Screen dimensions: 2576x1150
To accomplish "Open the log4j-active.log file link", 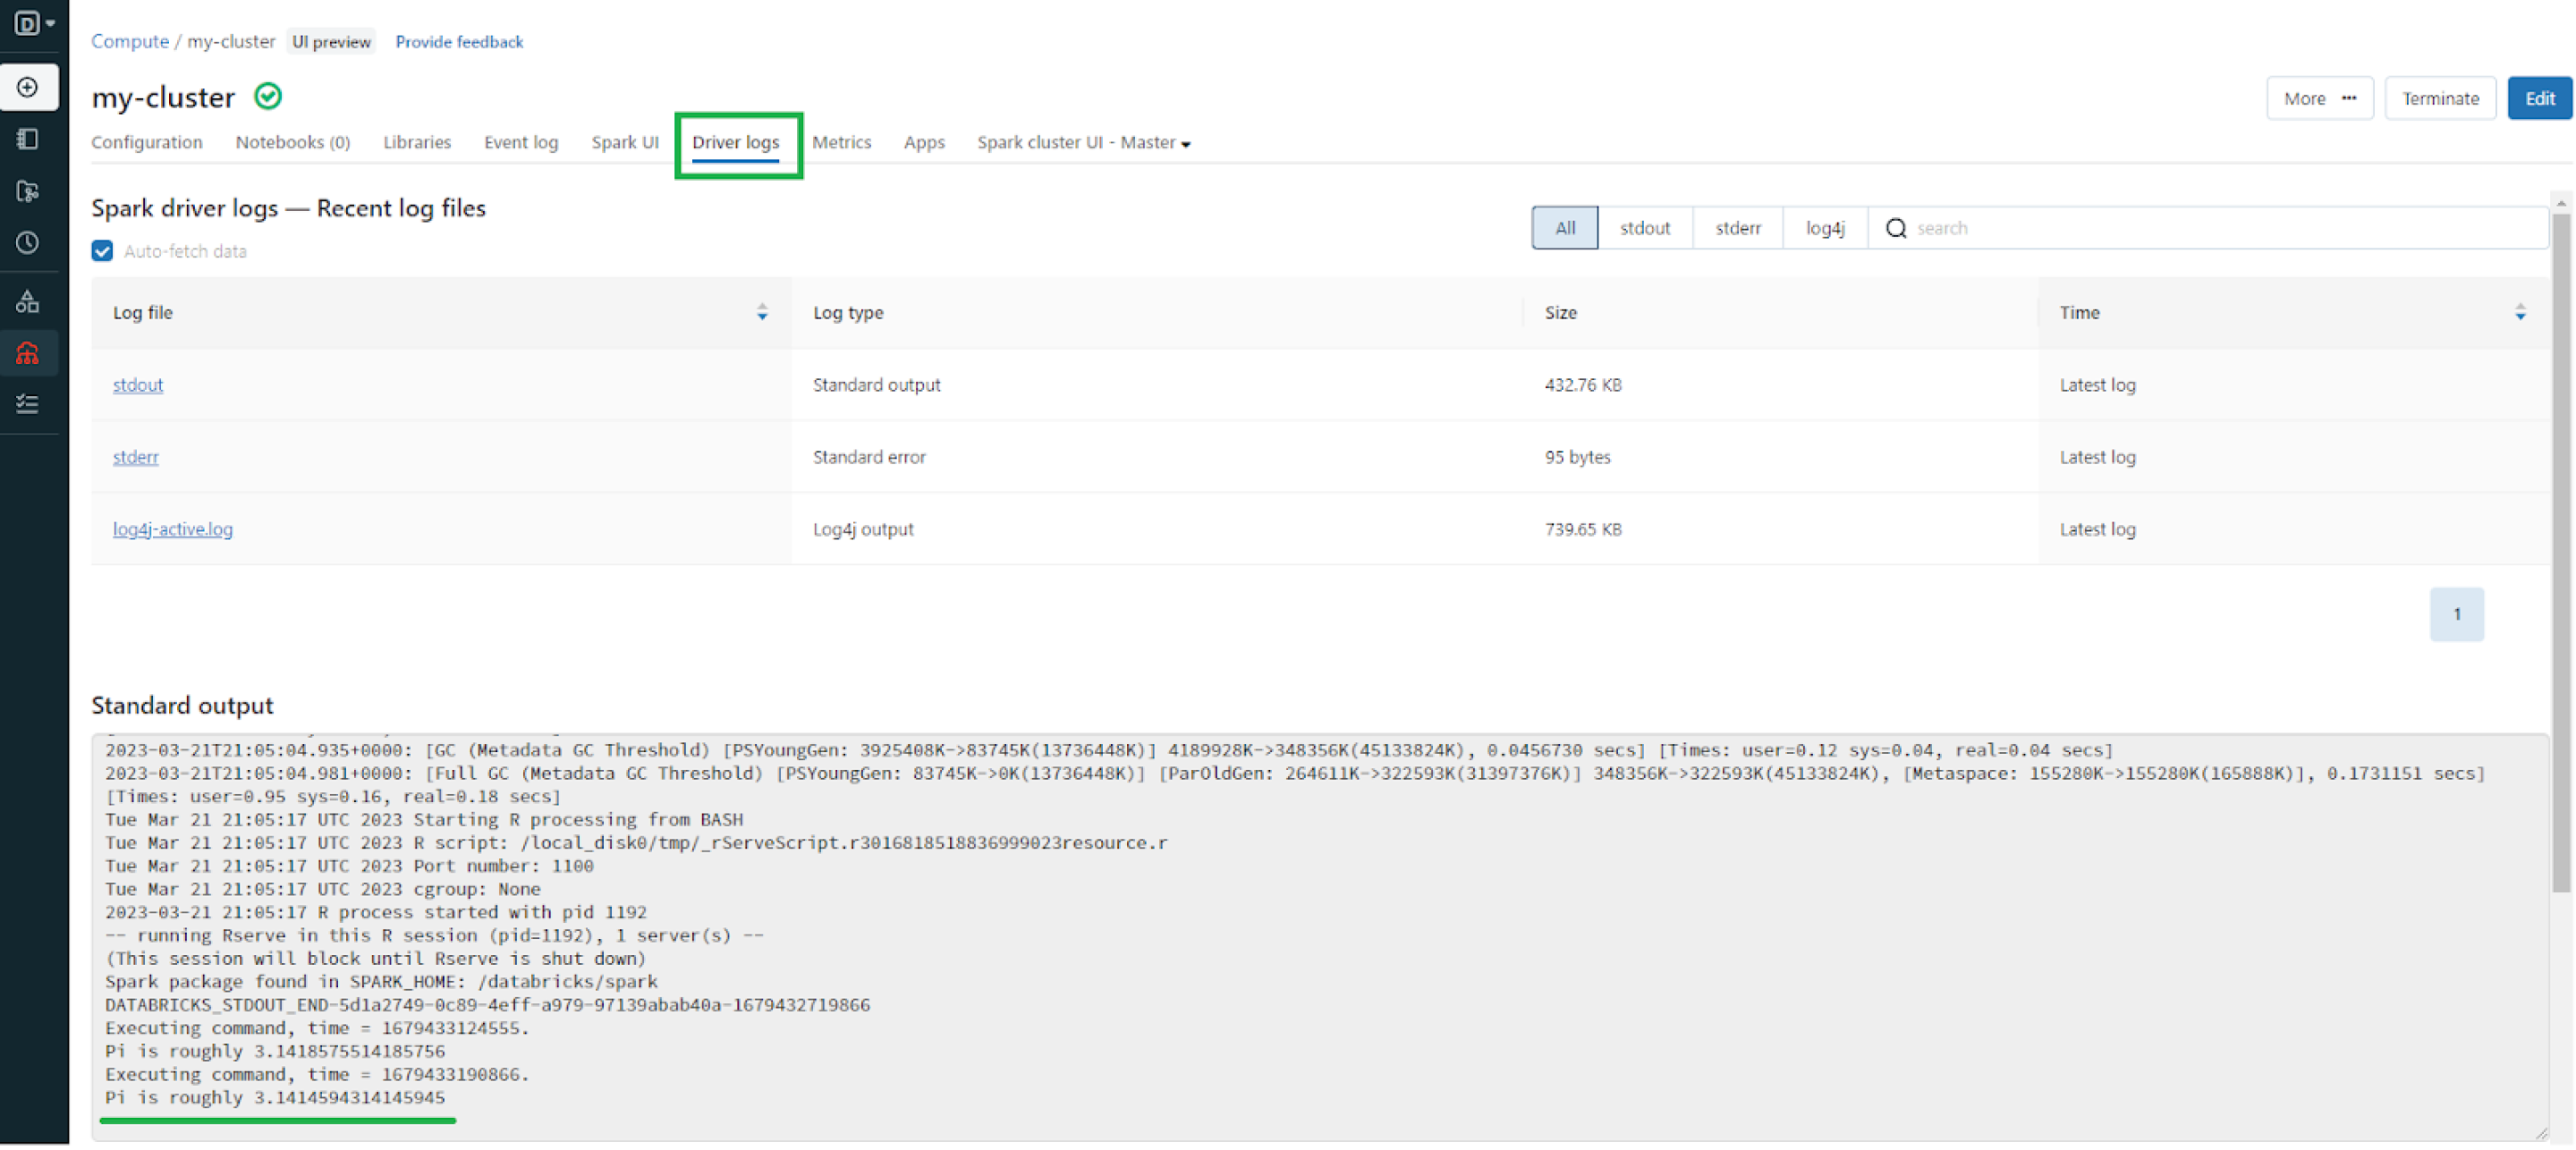I will tap(172, 529).
